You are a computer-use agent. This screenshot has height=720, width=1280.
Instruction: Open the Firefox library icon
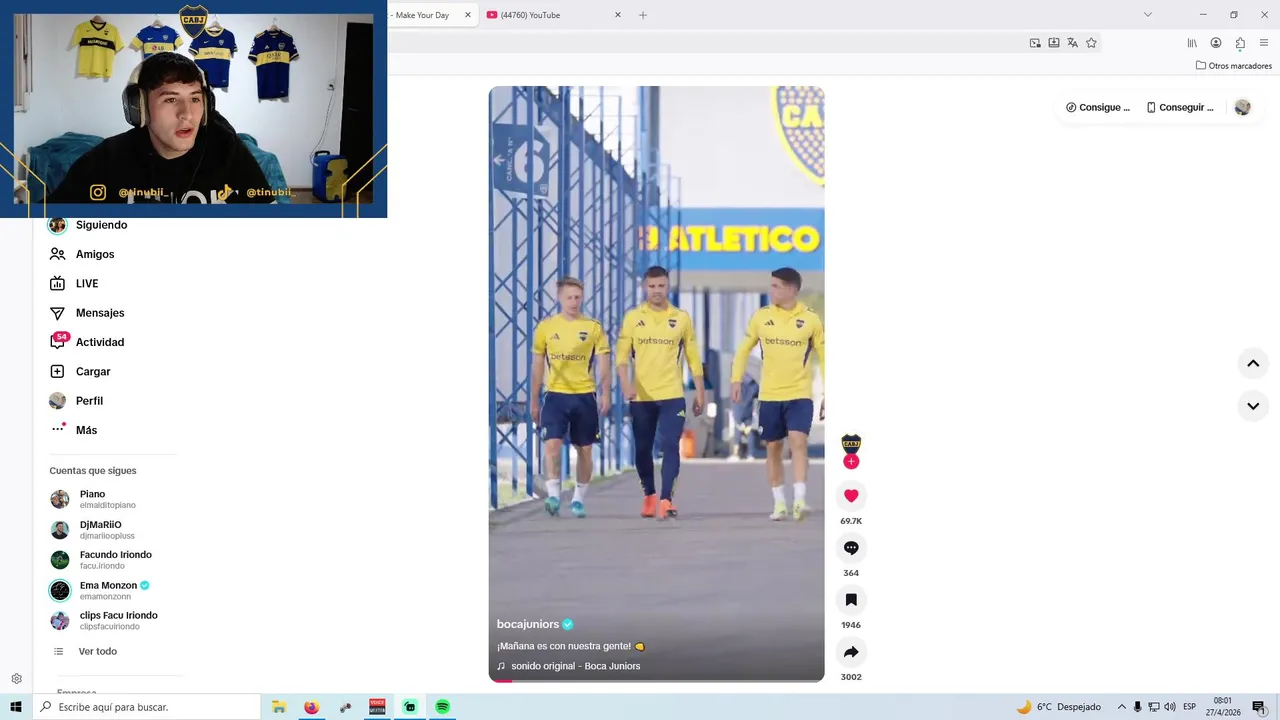(x=1192, y=43)
